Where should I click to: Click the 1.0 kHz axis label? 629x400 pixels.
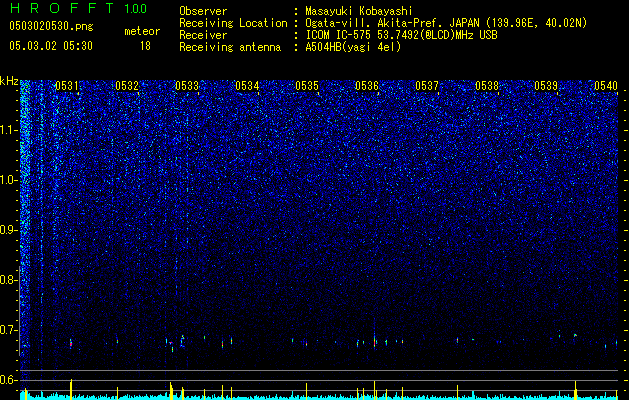(x=9, y=181)
